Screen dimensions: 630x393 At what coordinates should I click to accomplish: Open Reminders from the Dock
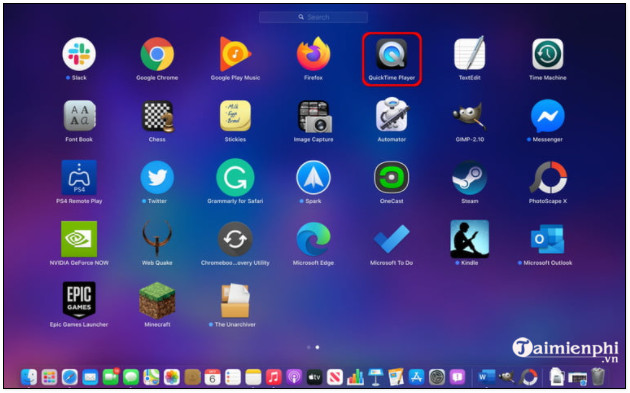tap(233, 377)
